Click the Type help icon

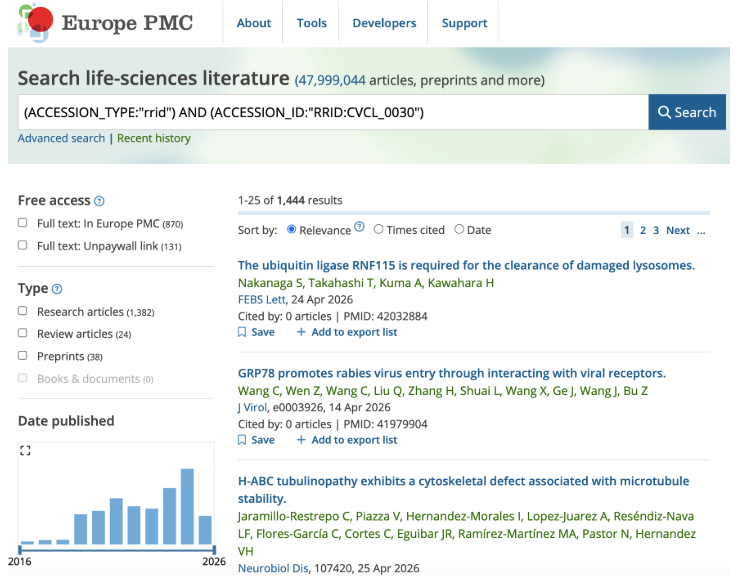pyautogui.click(x=57, y=289)
